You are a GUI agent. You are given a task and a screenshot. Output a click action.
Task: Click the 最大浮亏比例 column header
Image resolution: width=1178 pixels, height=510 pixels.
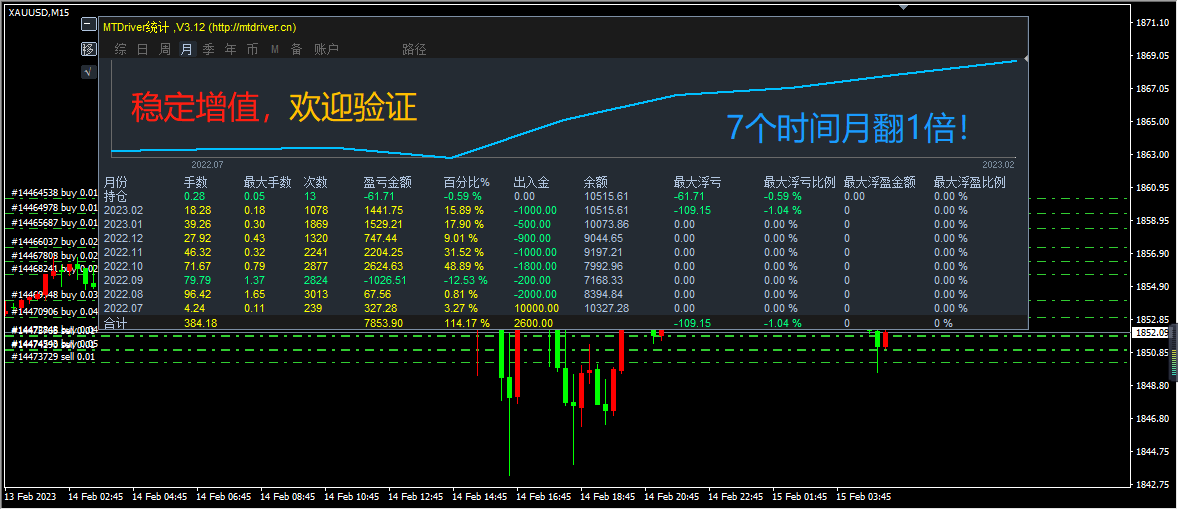pos(799,182)
